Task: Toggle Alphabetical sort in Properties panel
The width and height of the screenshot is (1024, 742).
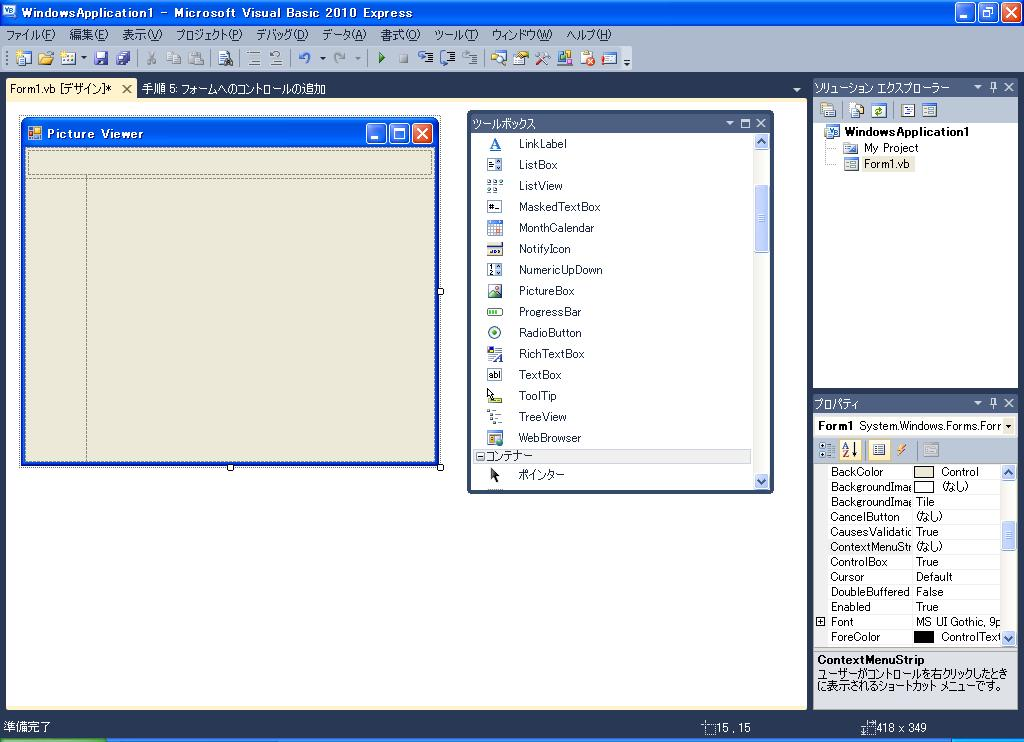Action: pos(850,449)
